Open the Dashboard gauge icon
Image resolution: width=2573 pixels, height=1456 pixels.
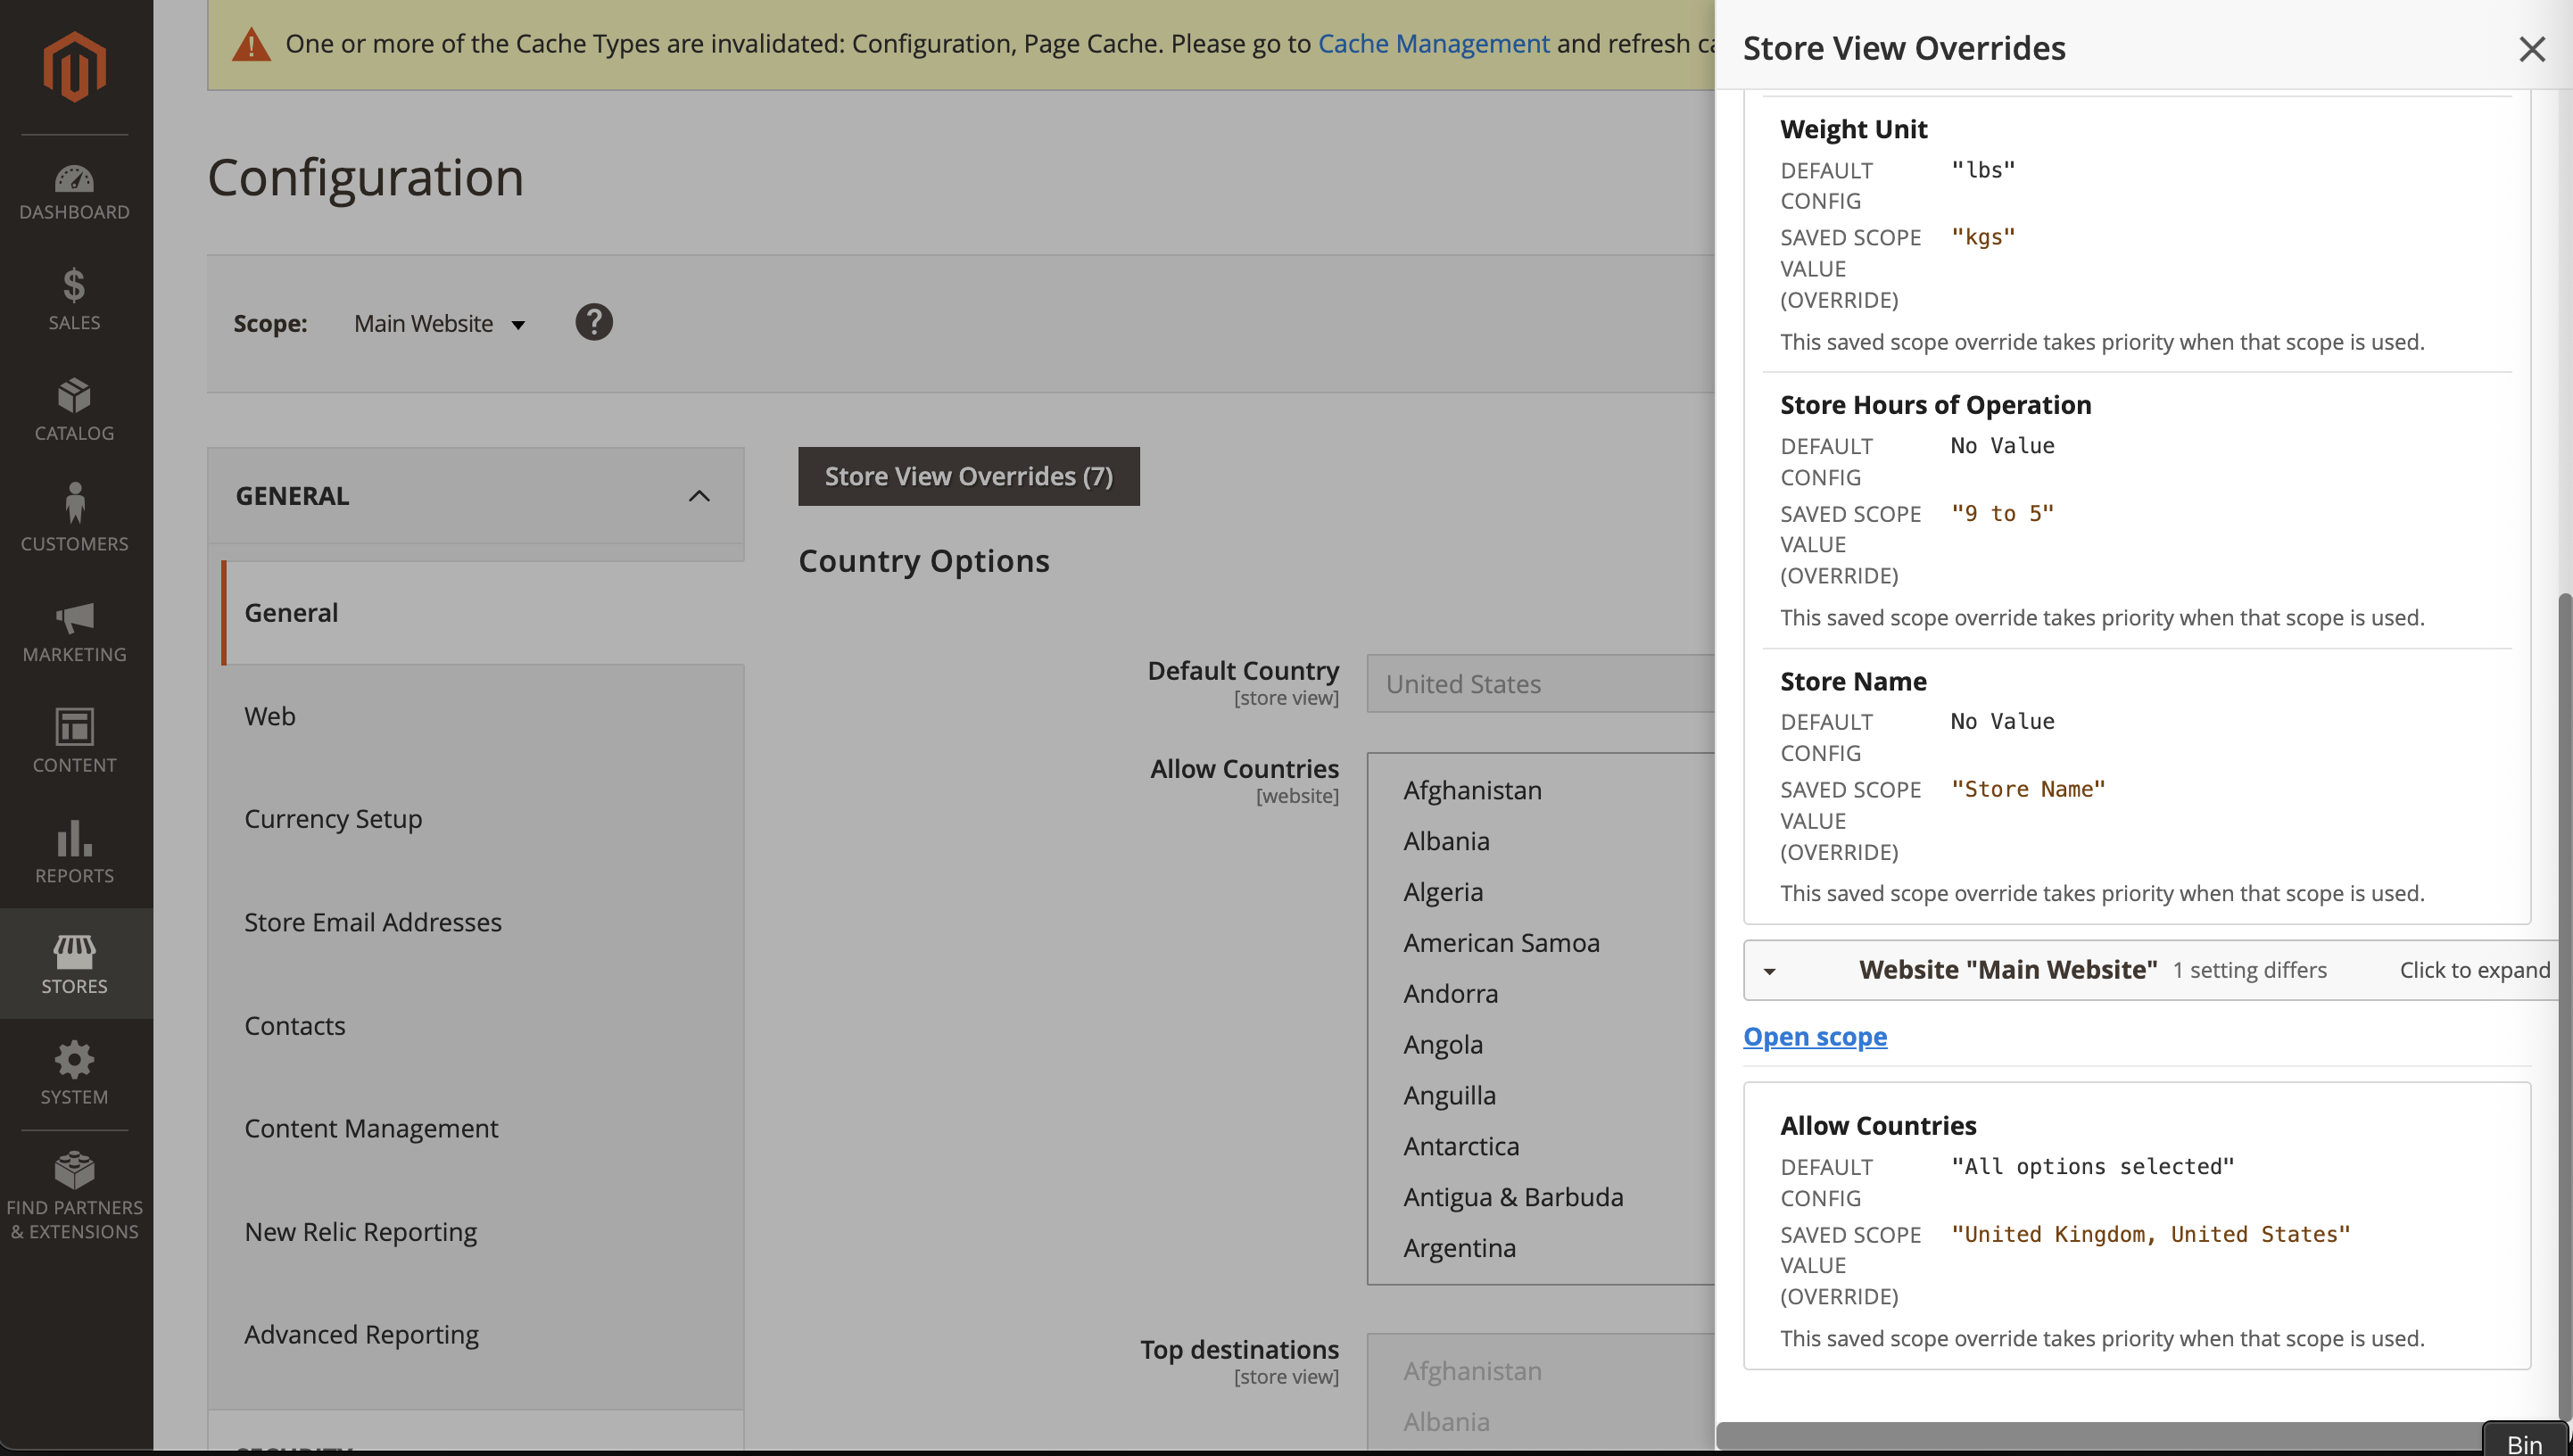[x=74, y=179]
